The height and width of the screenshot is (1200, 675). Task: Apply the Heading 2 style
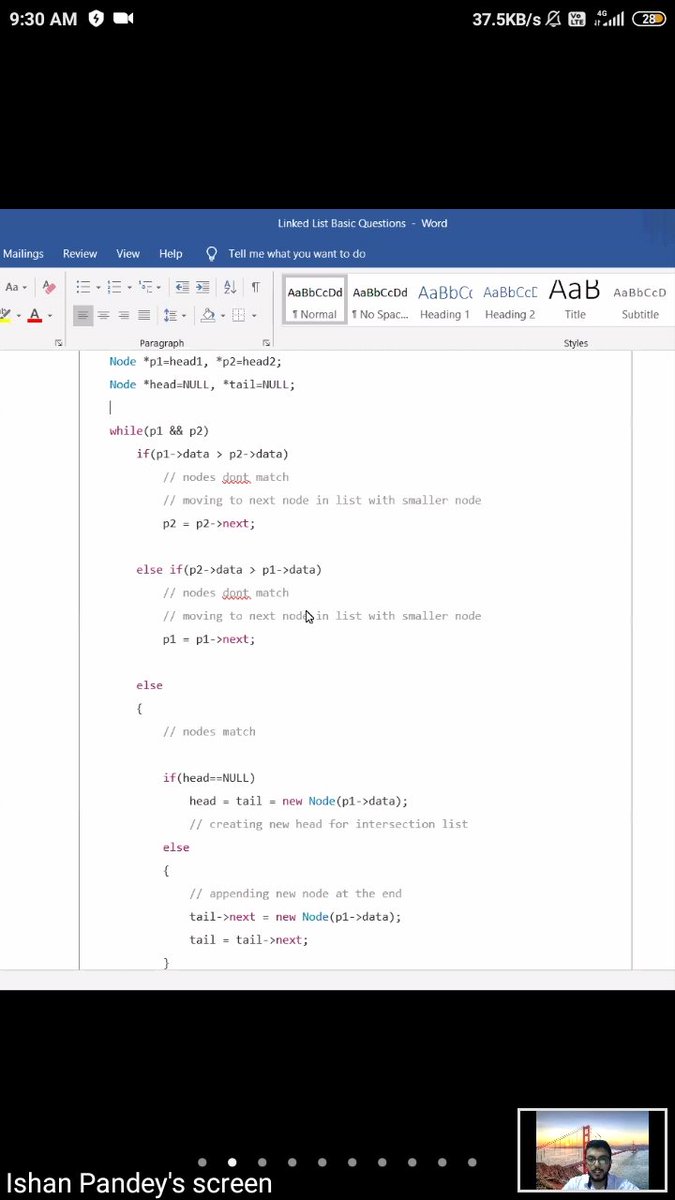[x=510, y=301]
